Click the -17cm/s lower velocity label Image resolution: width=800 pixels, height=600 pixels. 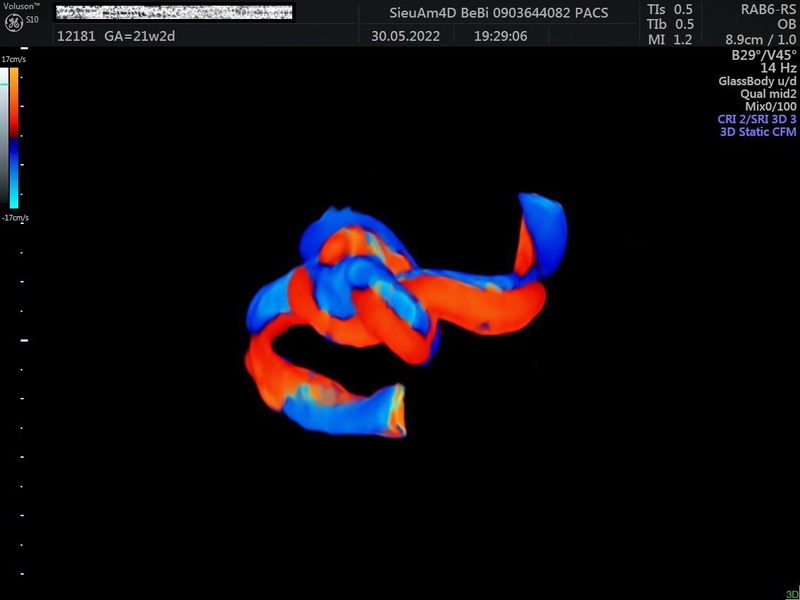pos(15,217)
